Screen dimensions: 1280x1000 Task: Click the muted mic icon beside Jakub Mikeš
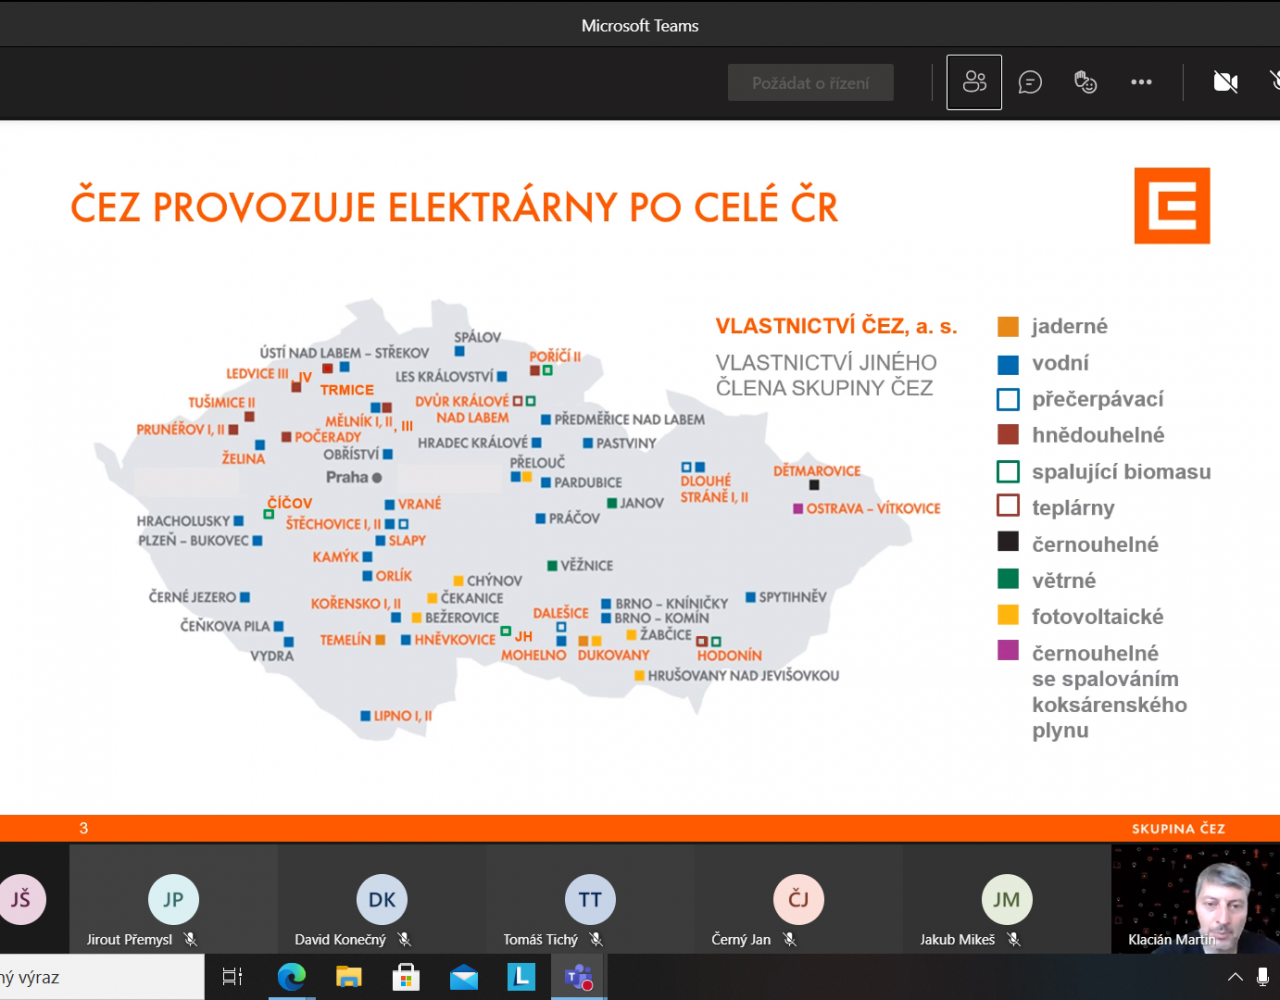(1013, 940)
